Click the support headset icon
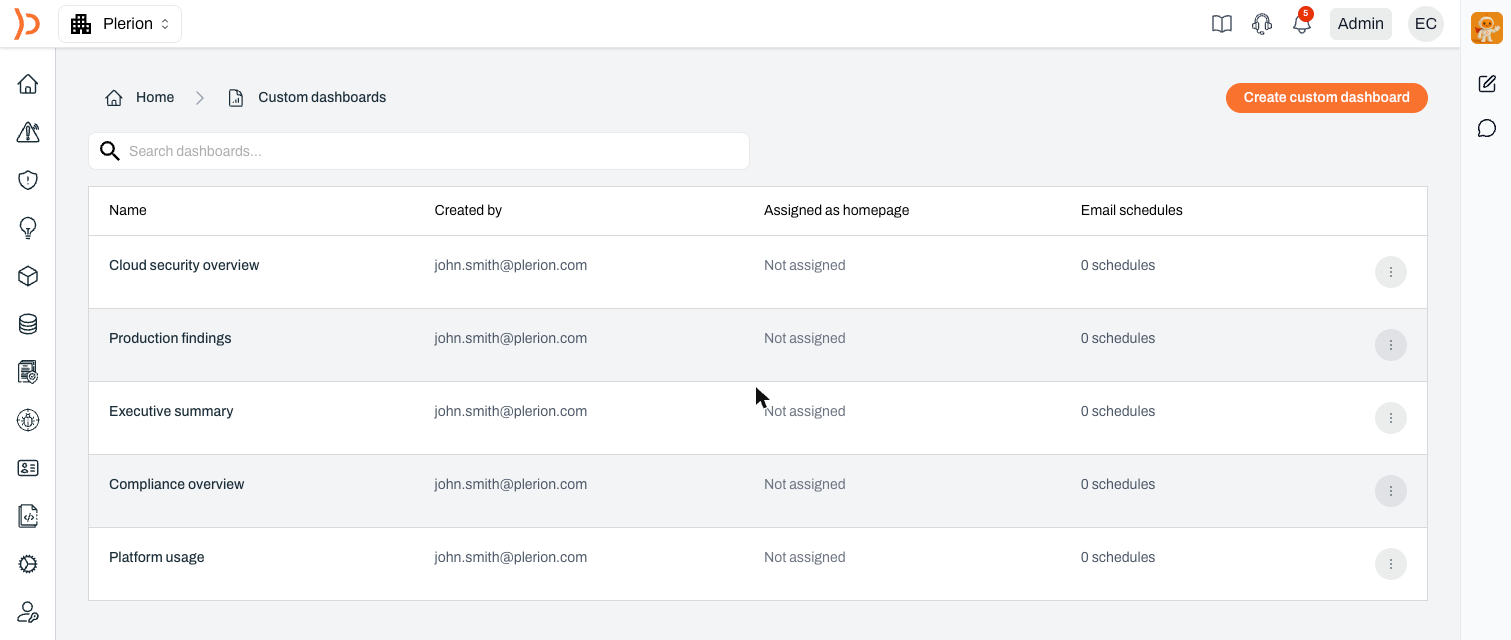 pyautogui.click(x=1262, y=24)
